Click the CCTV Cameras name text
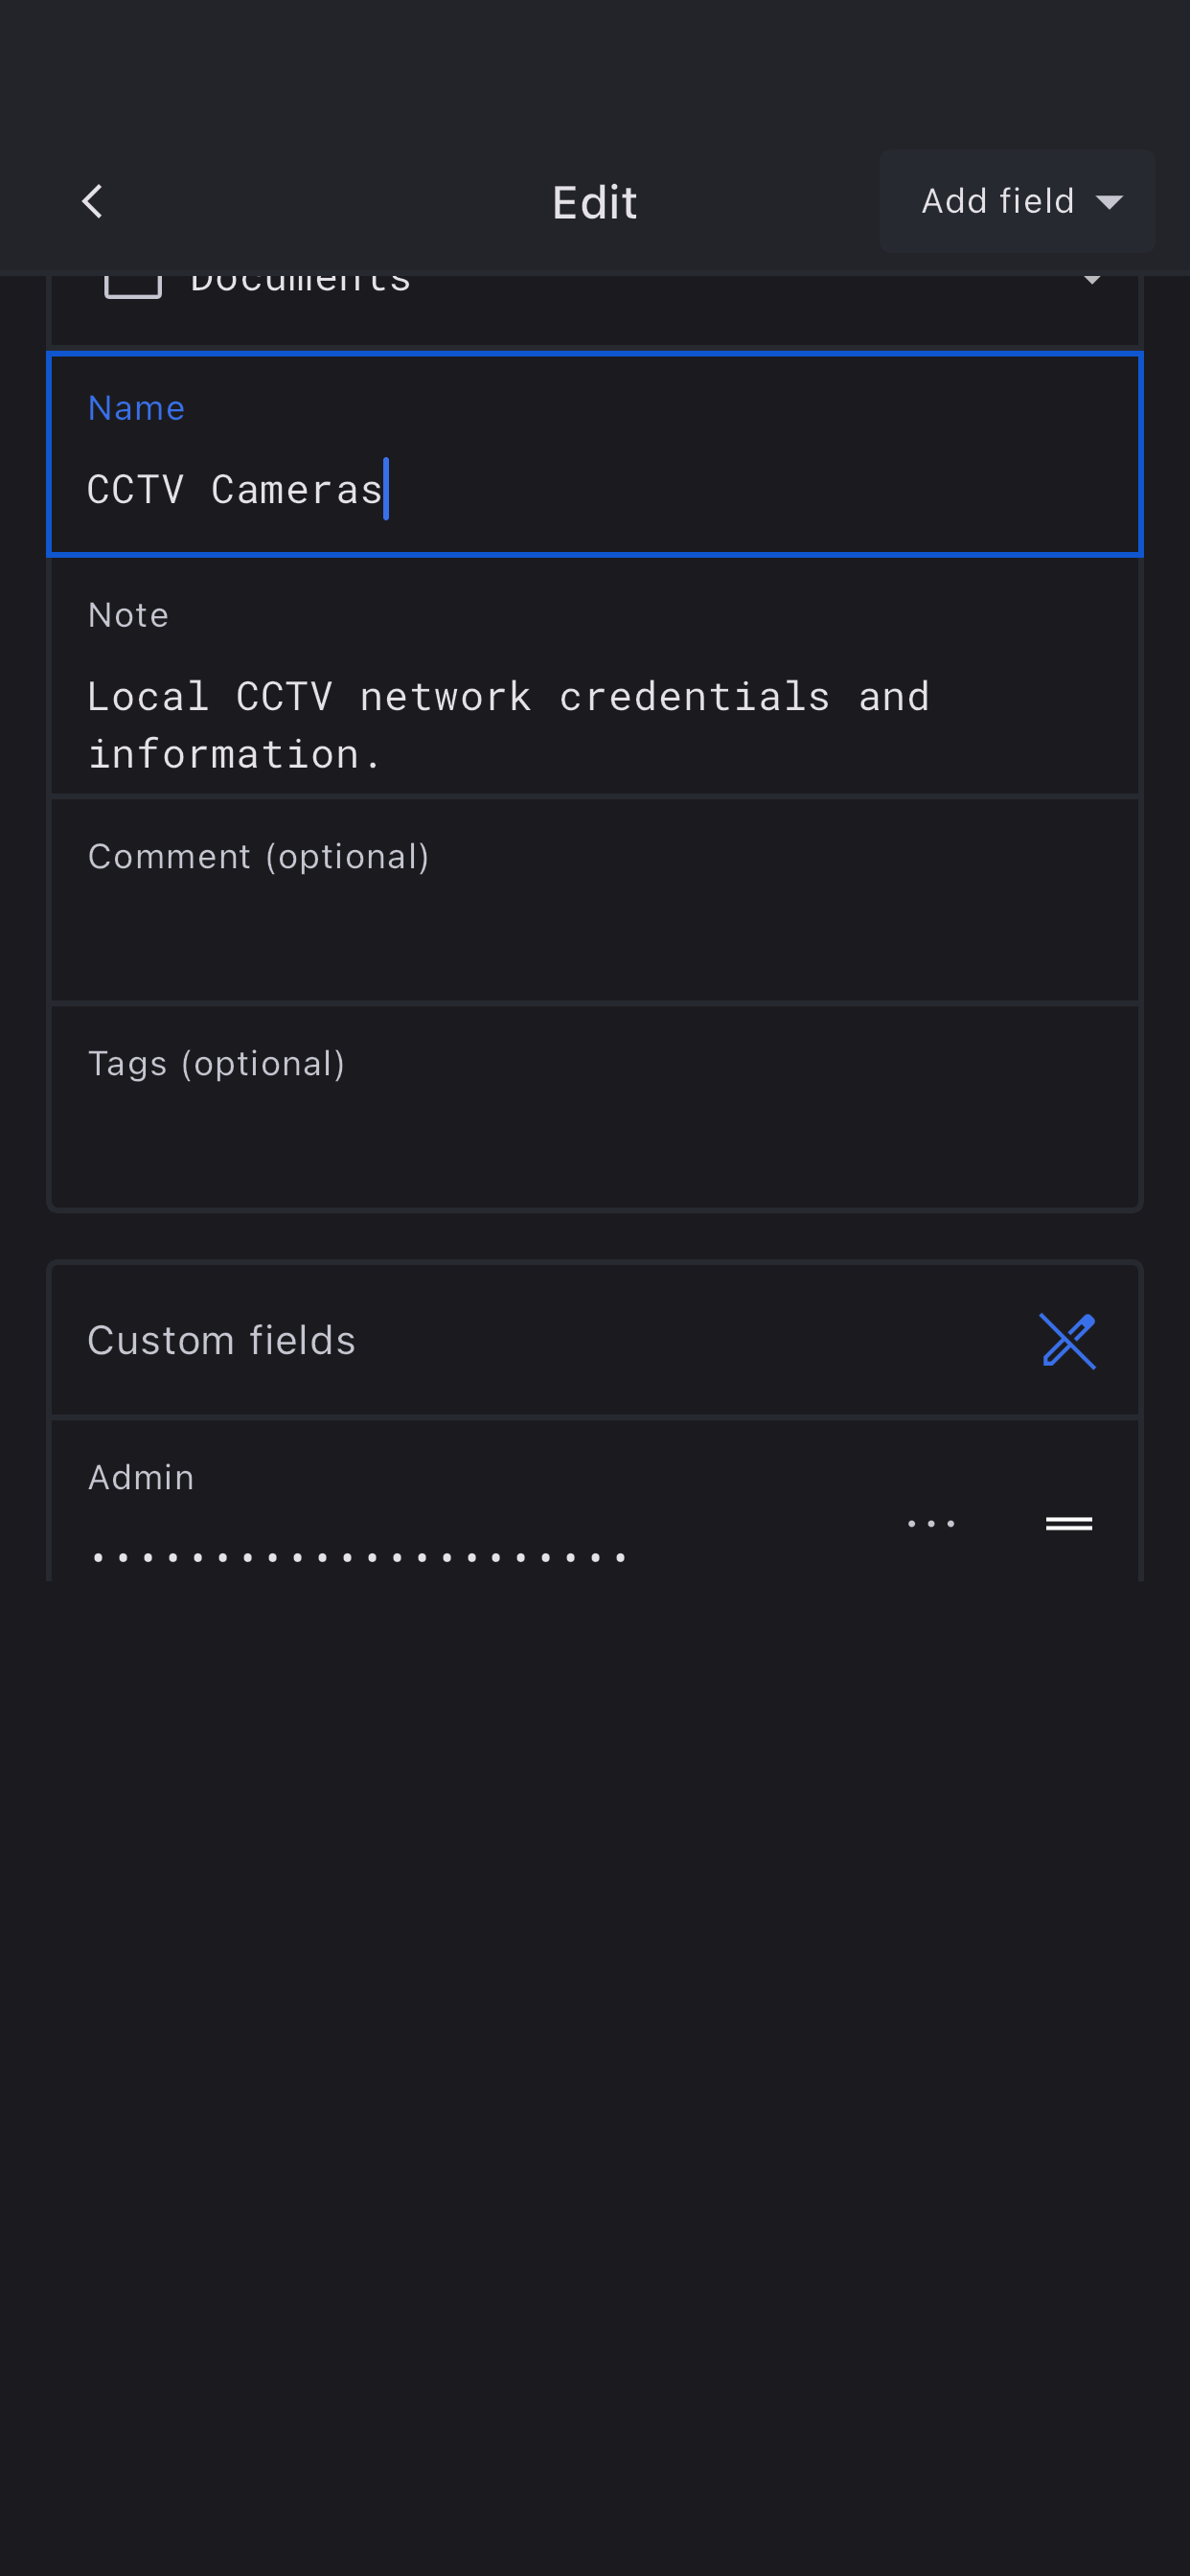 click(x=235, y=490)
